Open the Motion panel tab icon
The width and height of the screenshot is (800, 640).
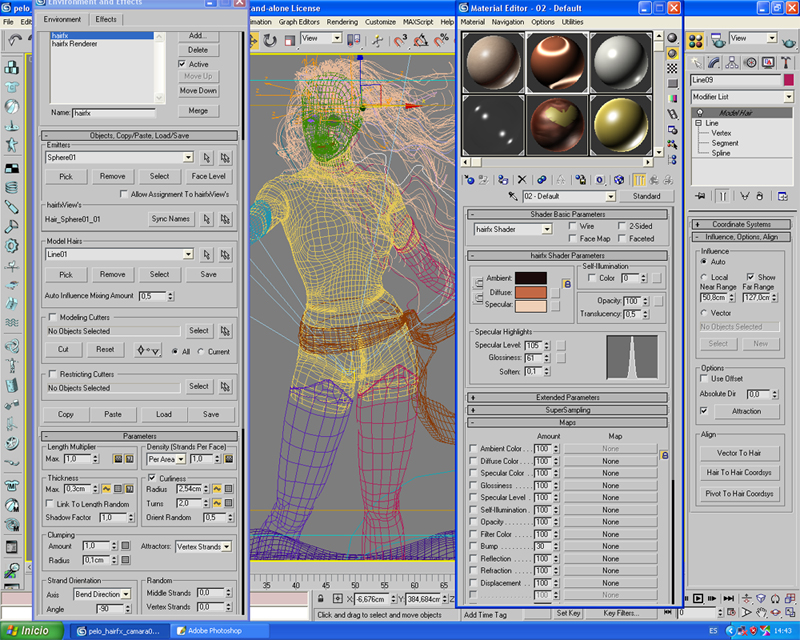pos(750,62)
